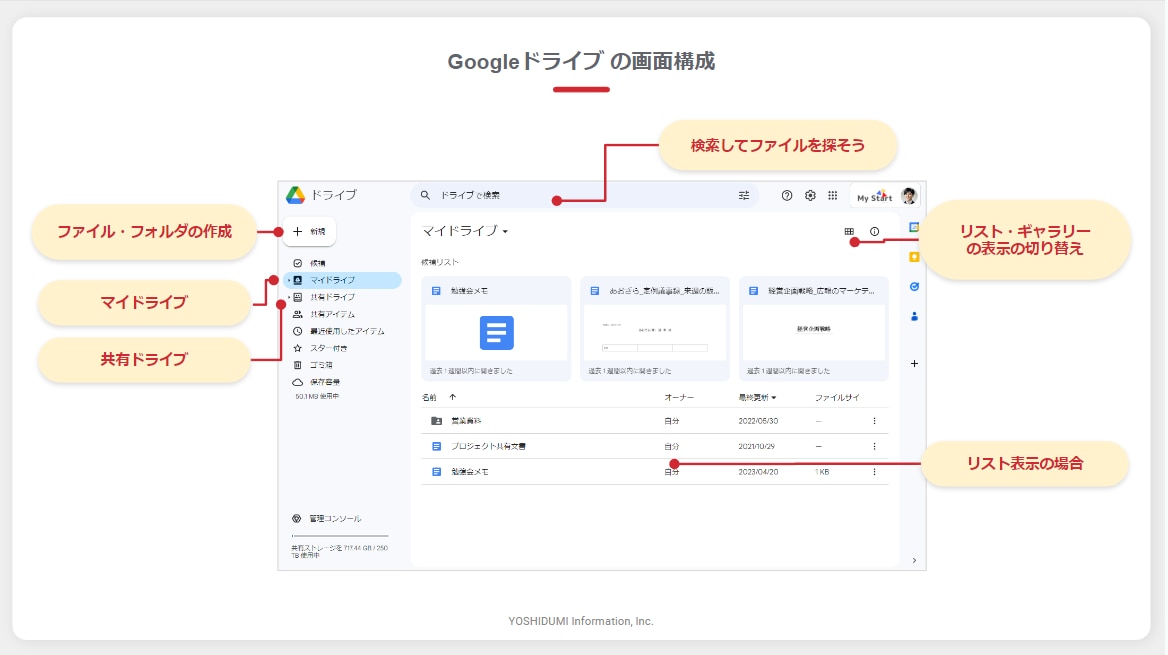Show details with the info icon

click(x=875, y=232)
